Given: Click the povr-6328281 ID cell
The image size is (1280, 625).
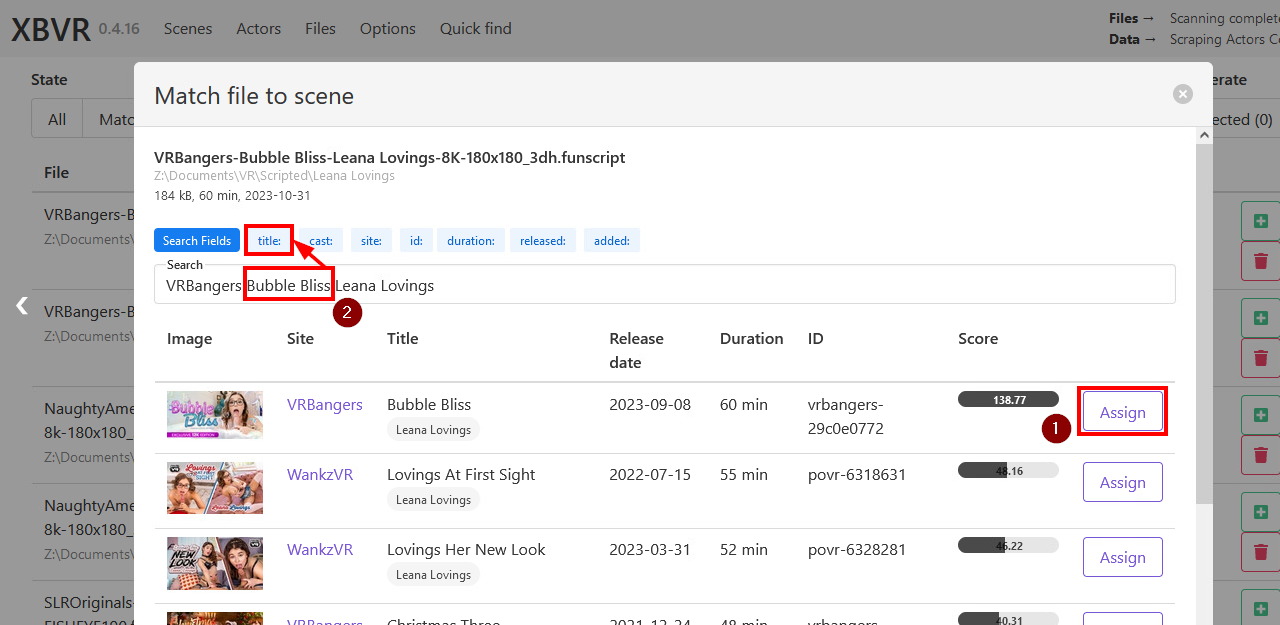Looking at the screenshot, I should coord(857,549).
